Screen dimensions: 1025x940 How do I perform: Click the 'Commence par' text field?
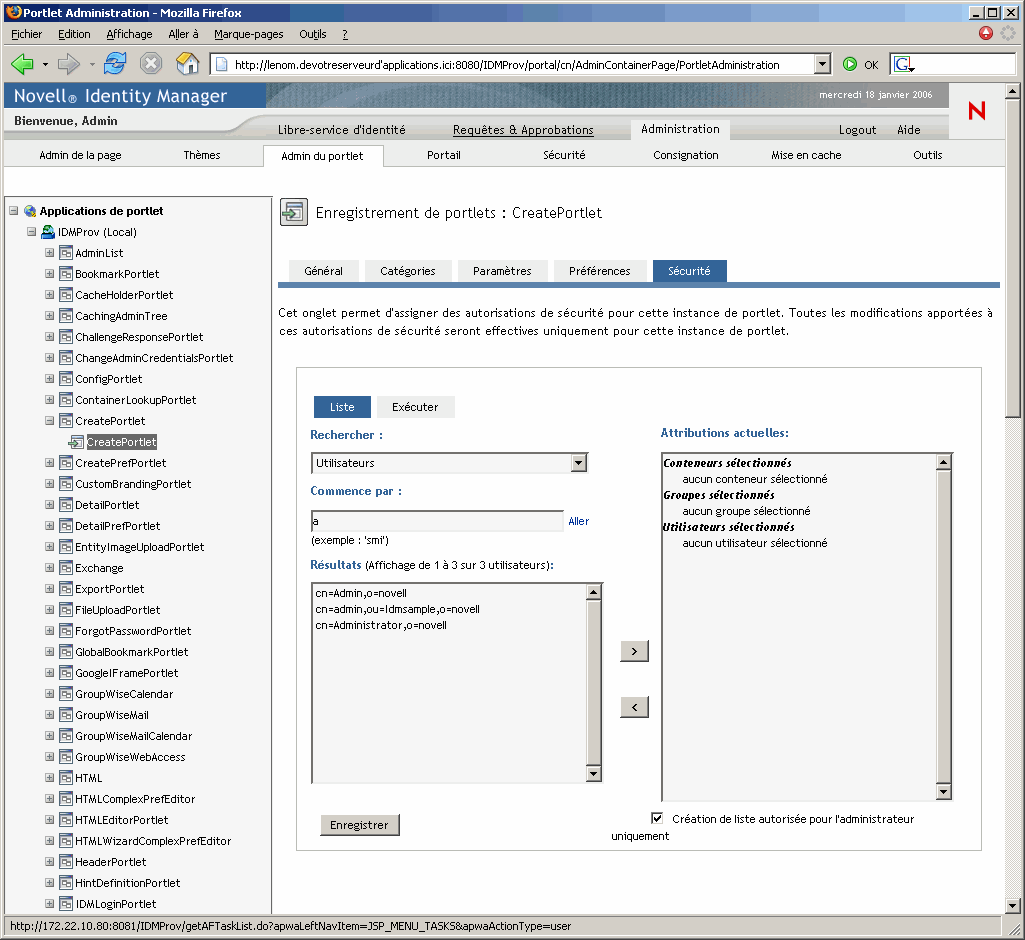tap(437, 521)
